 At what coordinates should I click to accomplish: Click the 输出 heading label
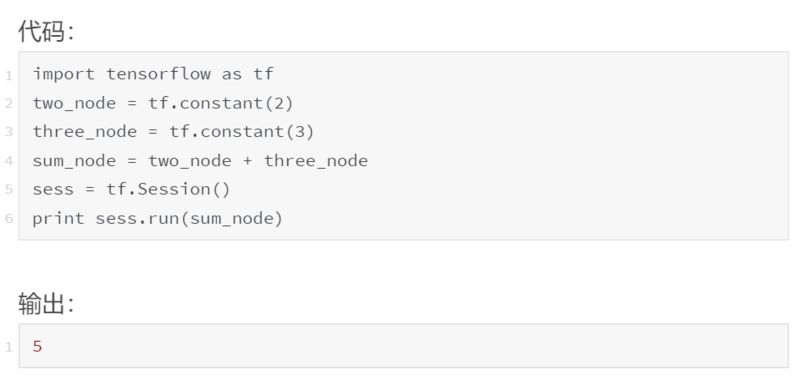pos(46,304)
